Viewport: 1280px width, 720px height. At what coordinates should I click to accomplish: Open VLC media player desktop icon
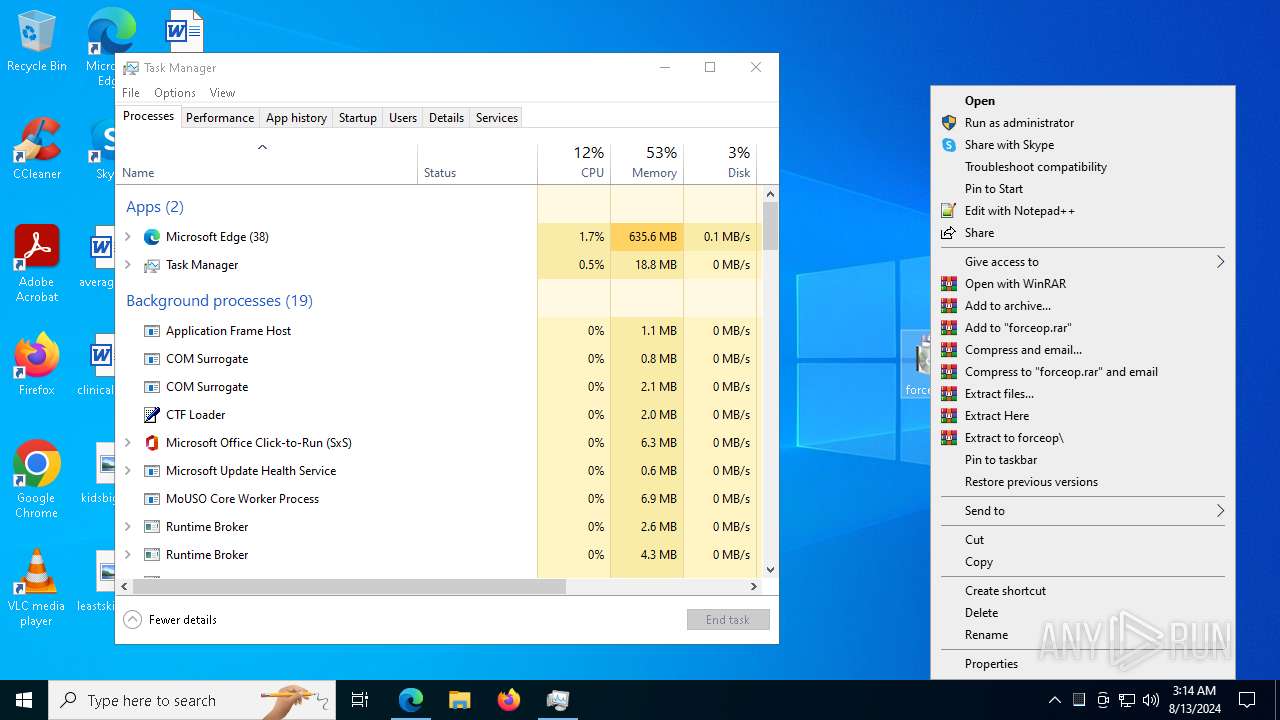pos(36,587)
